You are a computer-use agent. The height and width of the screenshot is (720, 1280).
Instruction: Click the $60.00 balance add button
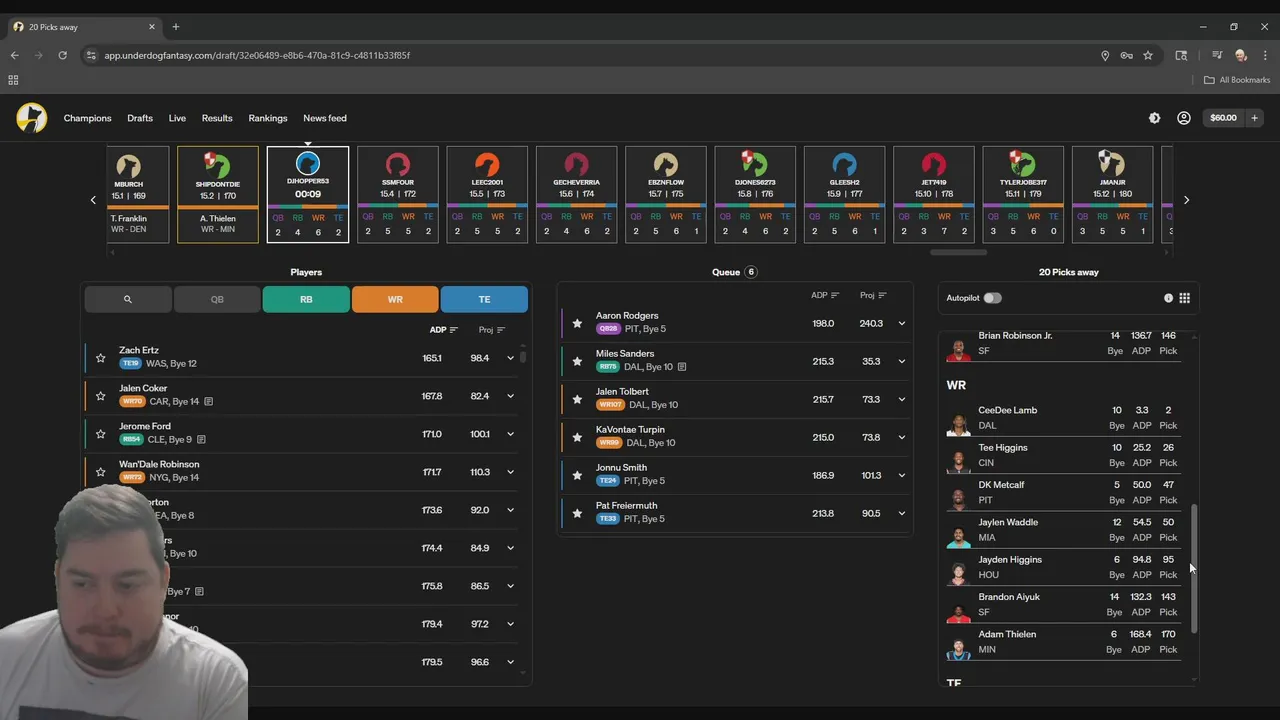[x=1254, y=118]
